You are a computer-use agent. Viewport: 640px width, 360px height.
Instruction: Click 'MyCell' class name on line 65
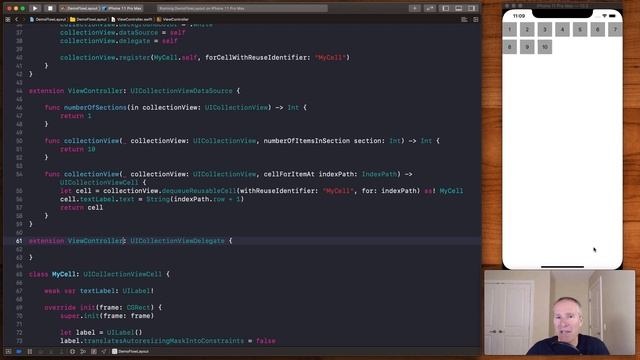[64, 274]
